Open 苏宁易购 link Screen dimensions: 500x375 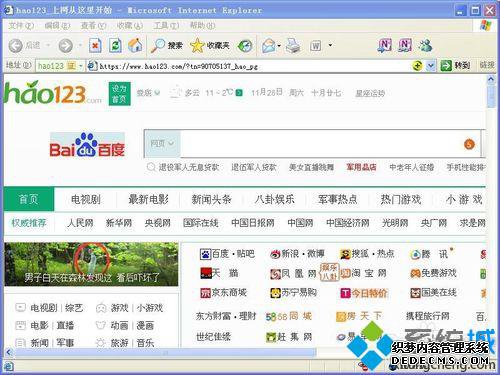point(293,293)
